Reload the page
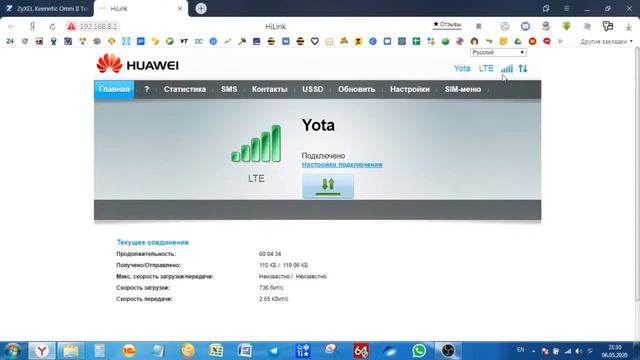The width and height of the screenshot is (640, 360). [52, 27]
